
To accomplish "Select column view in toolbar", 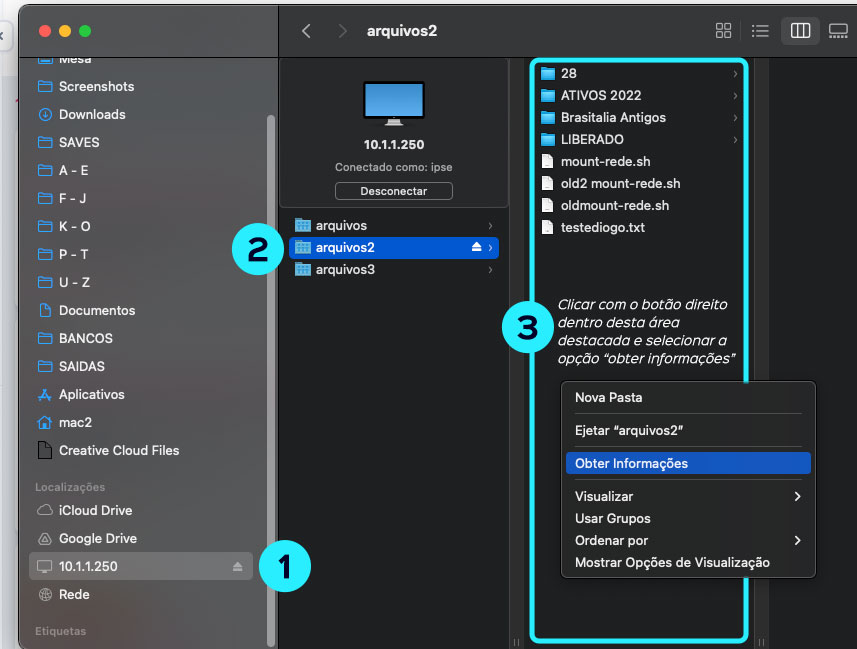I will point(800,31).
